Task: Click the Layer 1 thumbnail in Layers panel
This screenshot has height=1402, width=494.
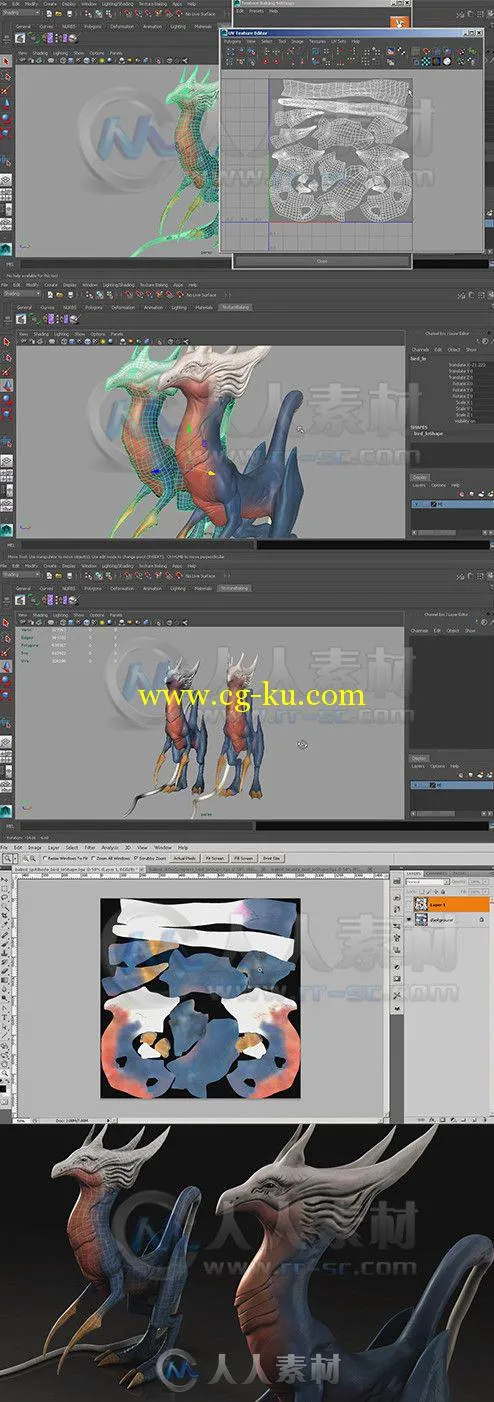Action: (x=421, y=904)
